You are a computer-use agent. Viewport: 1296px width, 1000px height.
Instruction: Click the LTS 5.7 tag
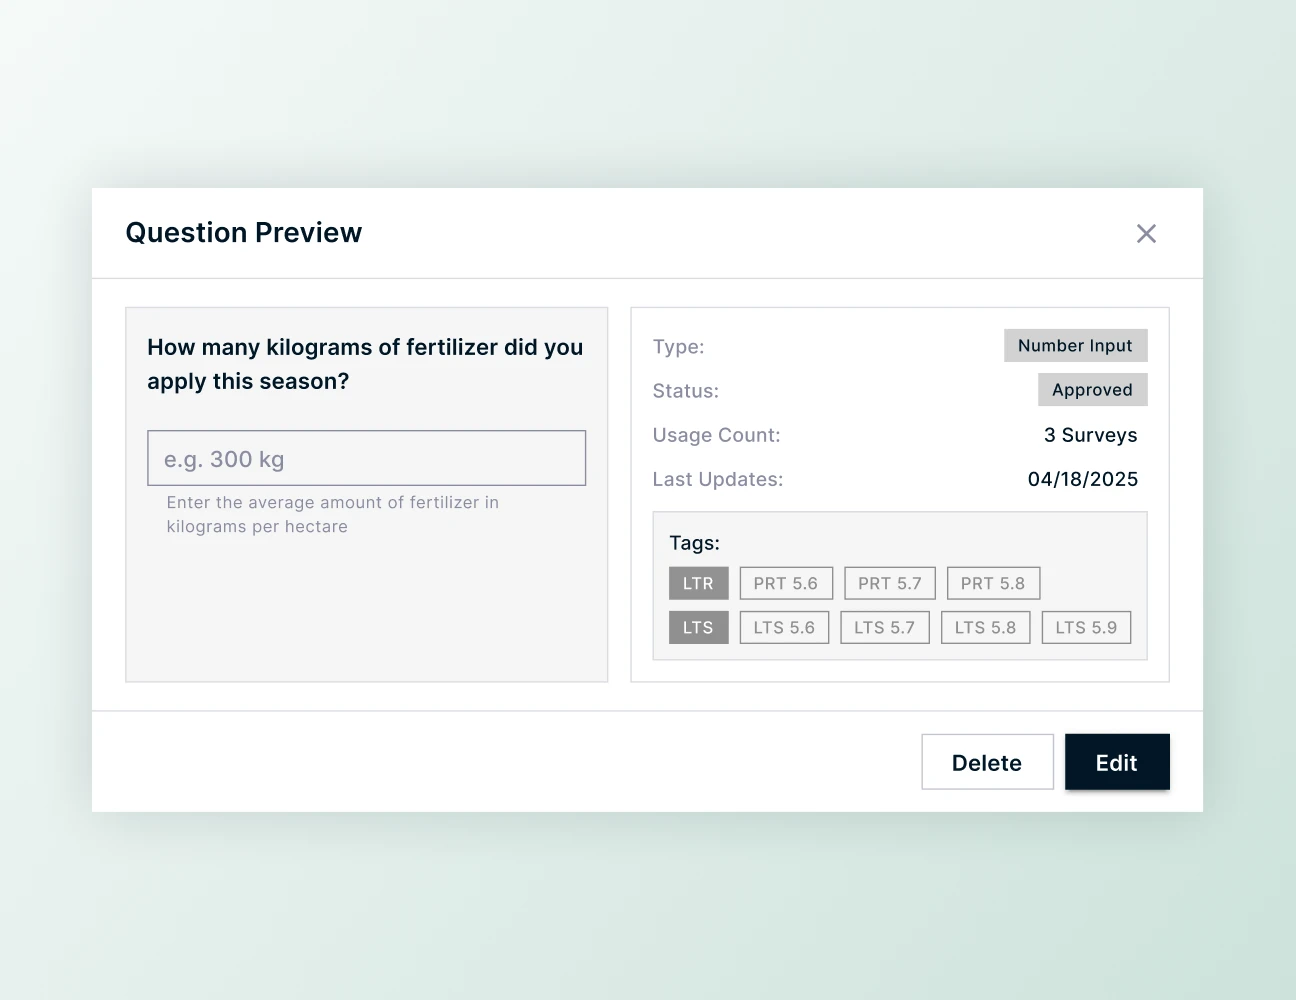click(885, 627)
